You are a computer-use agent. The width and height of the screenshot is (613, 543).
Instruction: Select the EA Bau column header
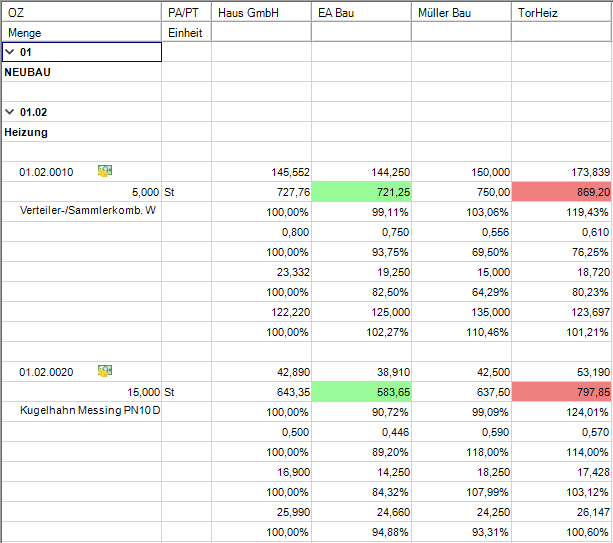click(x=361, y=12)
